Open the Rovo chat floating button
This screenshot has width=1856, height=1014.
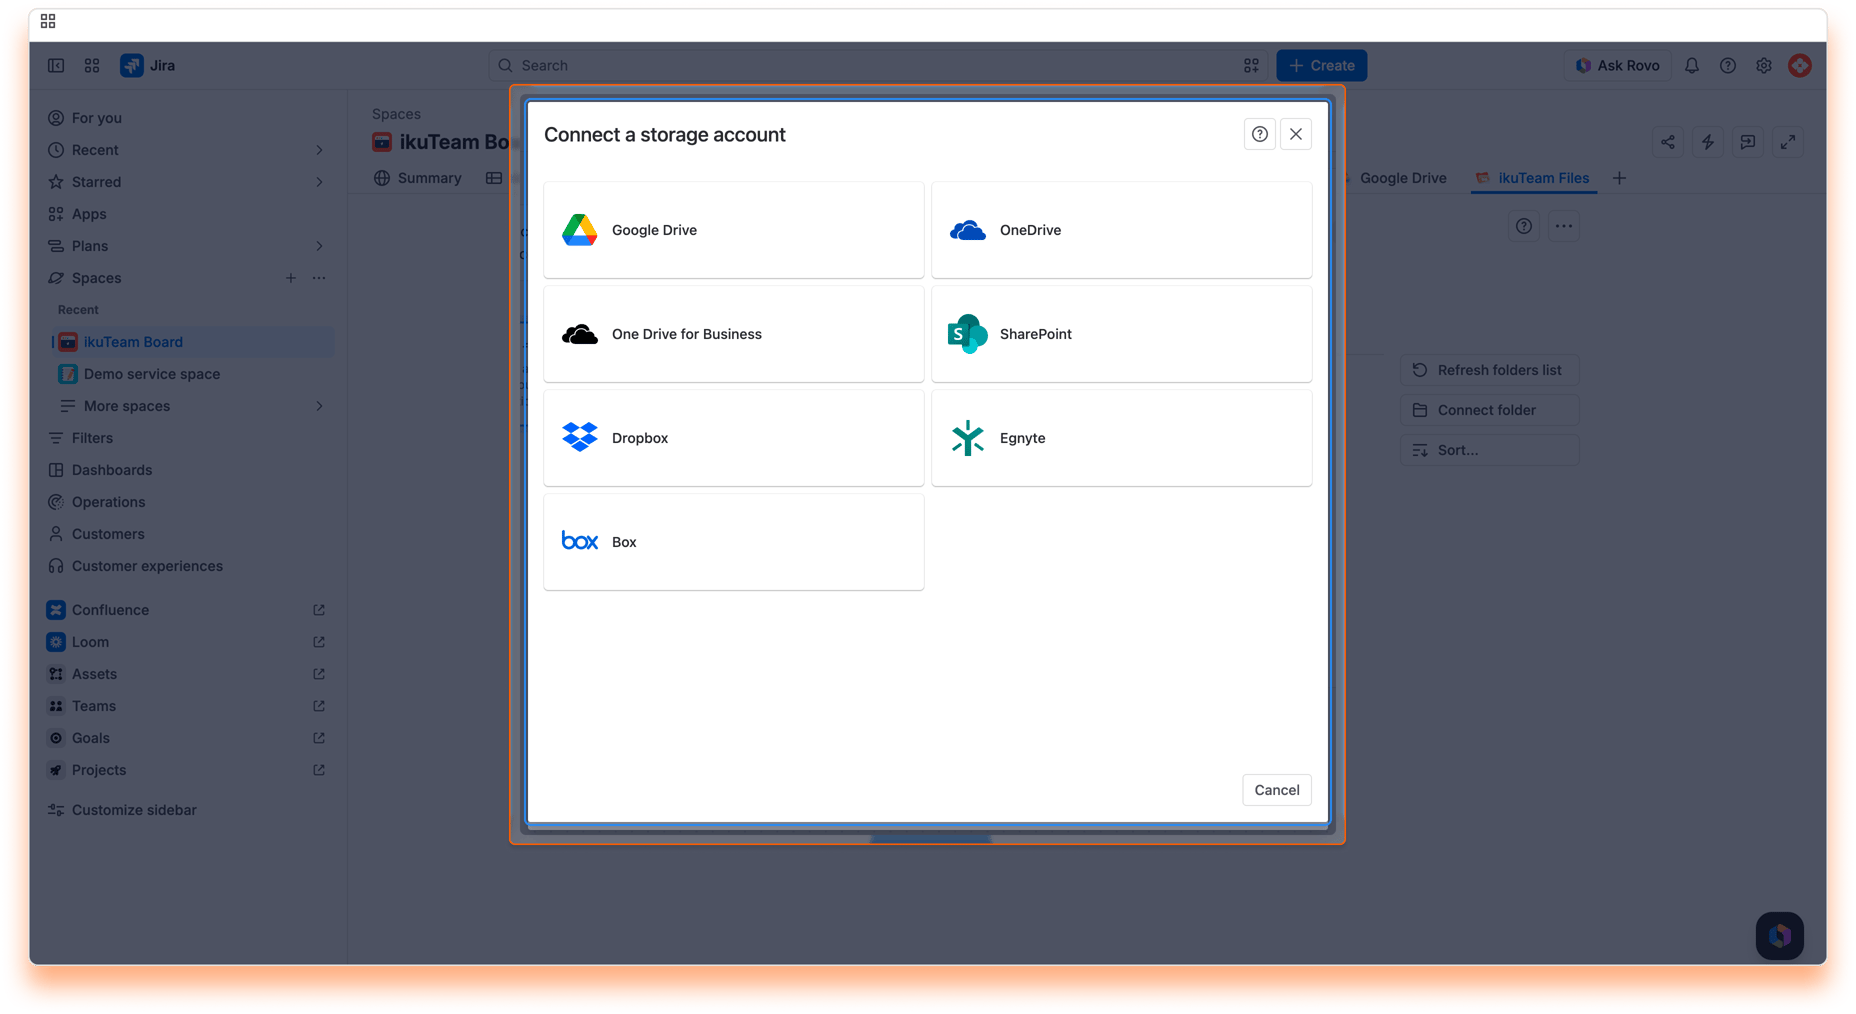pos(1779,936)
